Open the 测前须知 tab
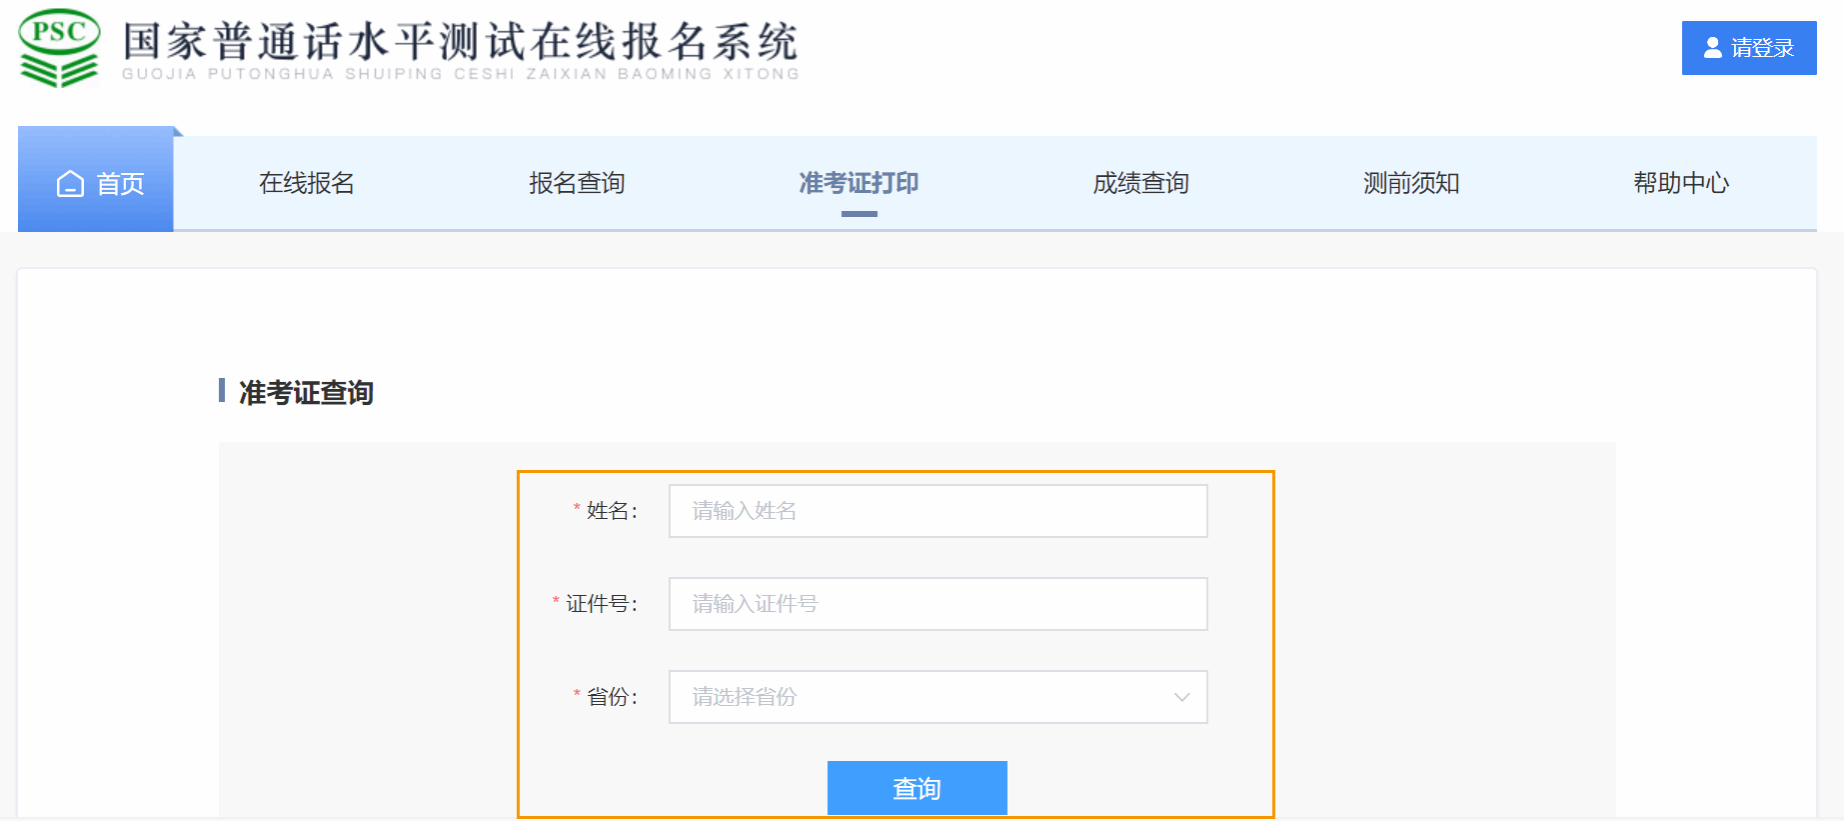Image resolution: width=1844 pixels, height=821 pixels. (1410, 183)
